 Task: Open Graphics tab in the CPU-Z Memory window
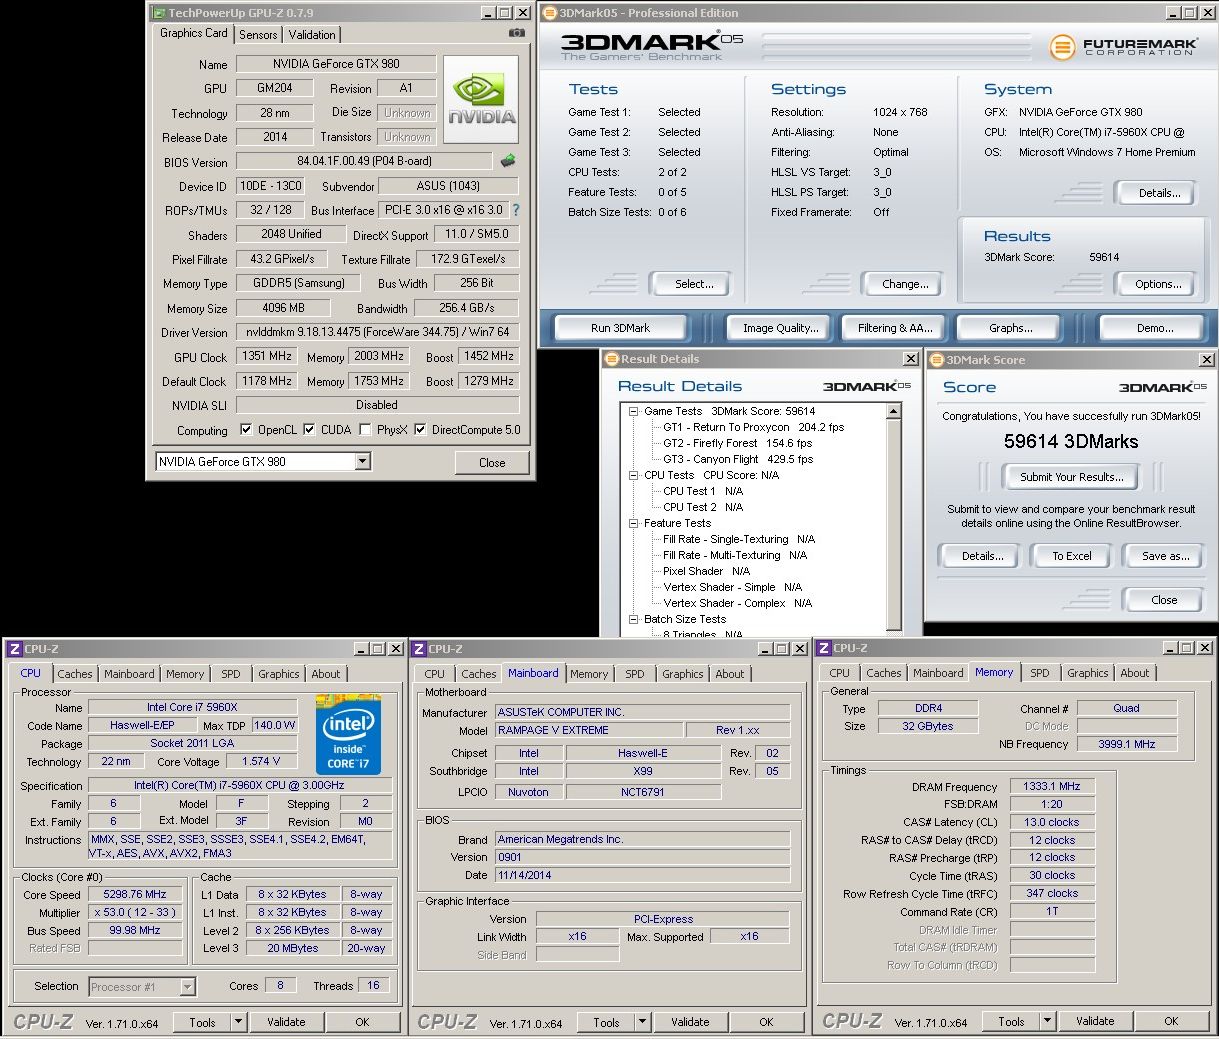(x=1088, y=673)
